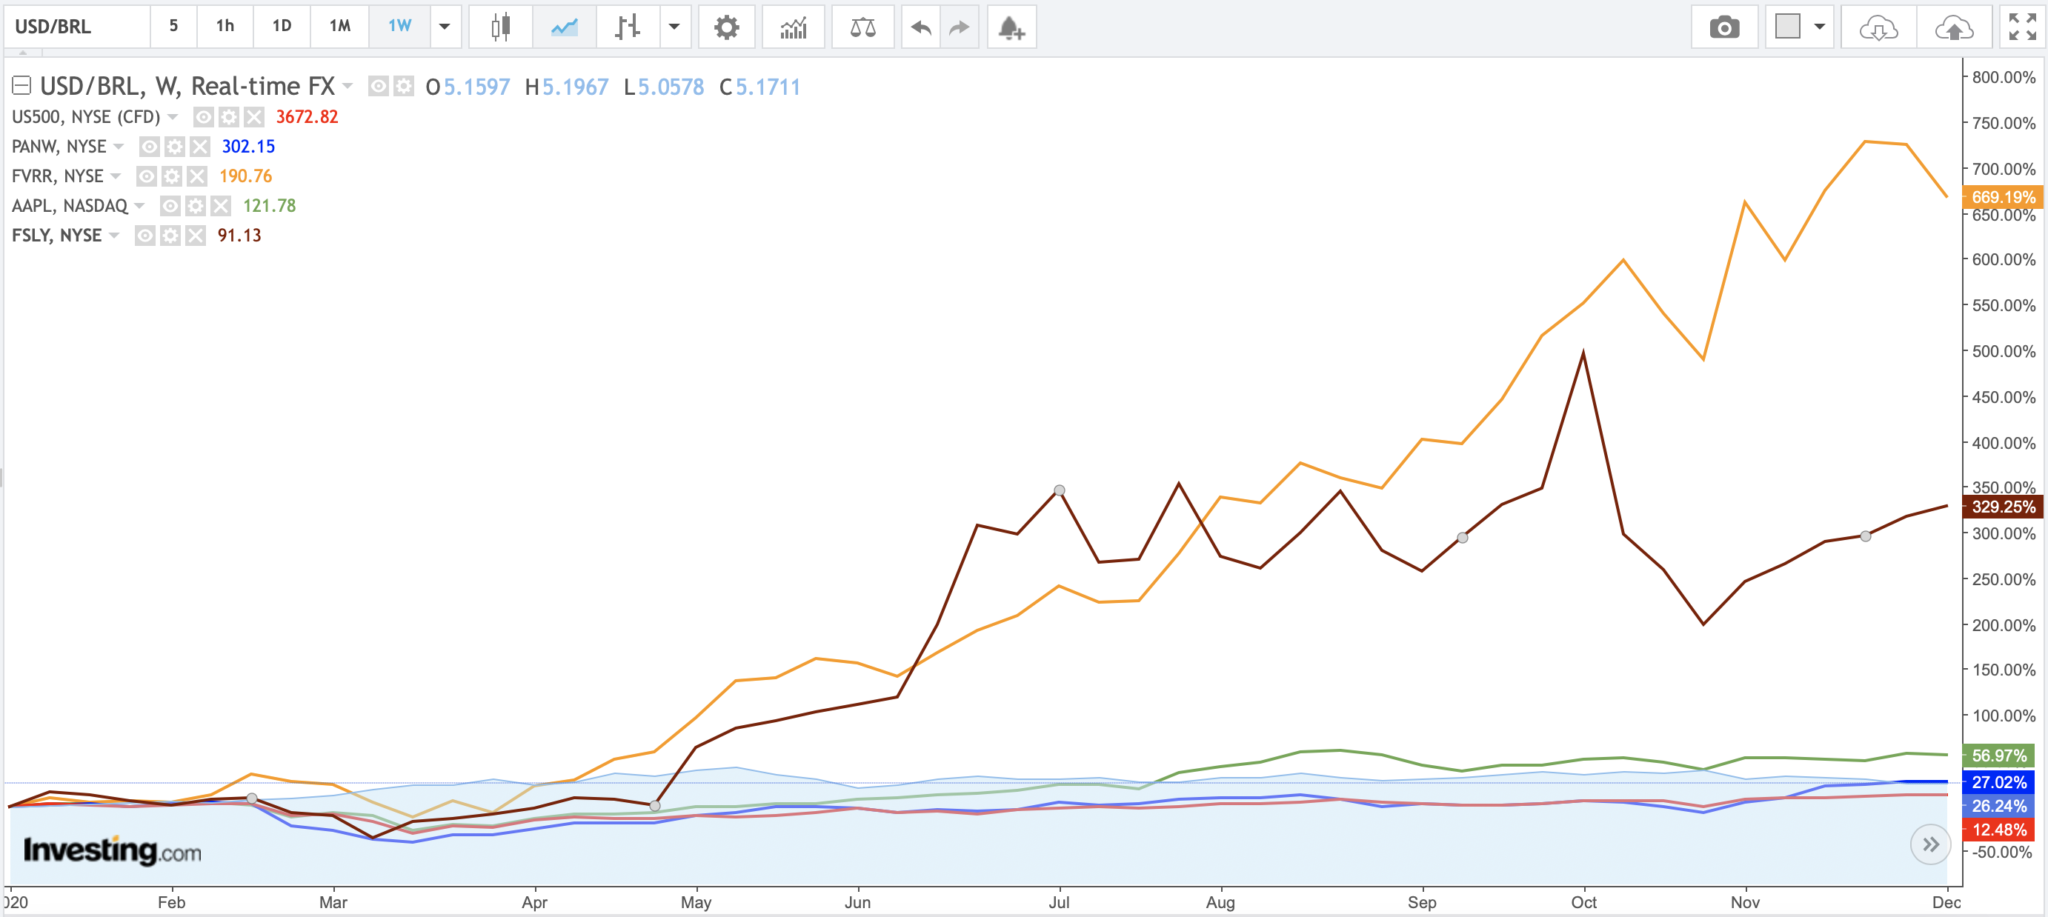
Task: Remove the US500 comparison series
Action: click(254, 117)
